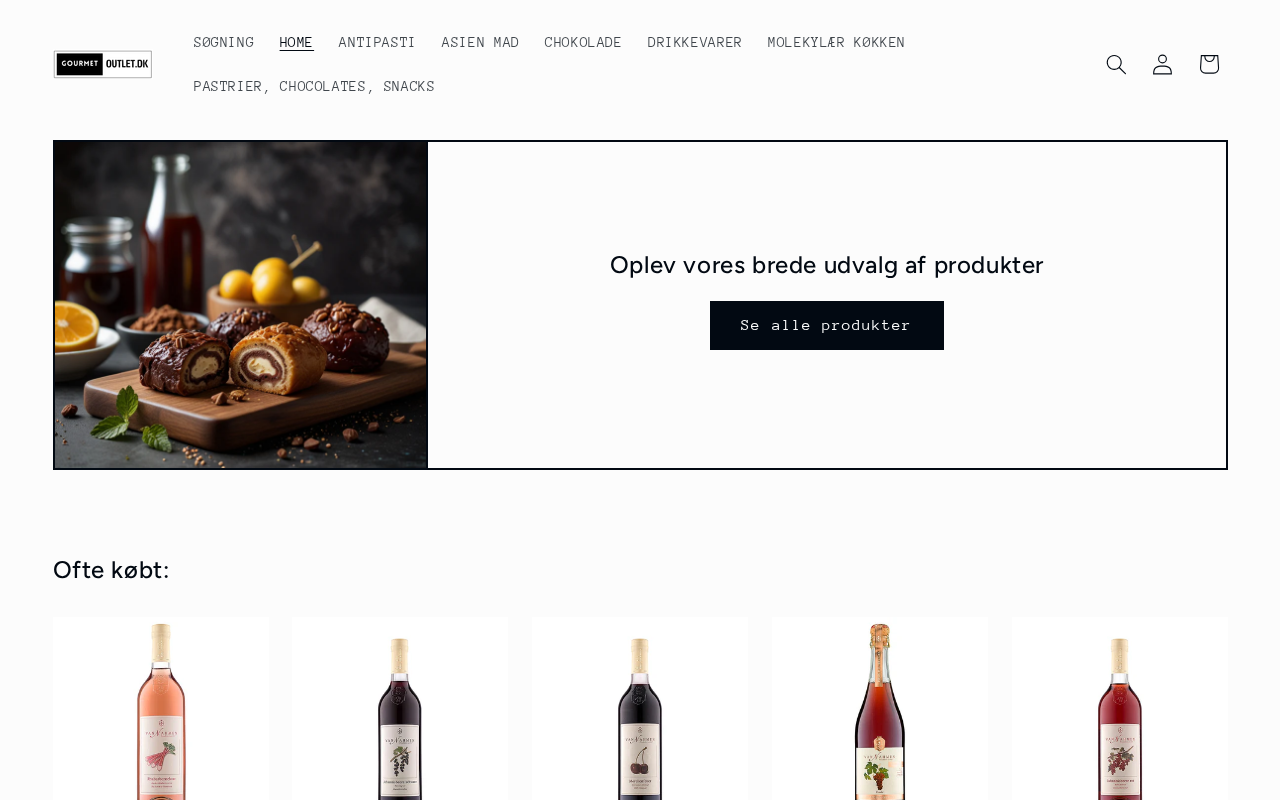Open ASIEN MAD category
The height and width of the screenshot is (800, 1280).
480,42
